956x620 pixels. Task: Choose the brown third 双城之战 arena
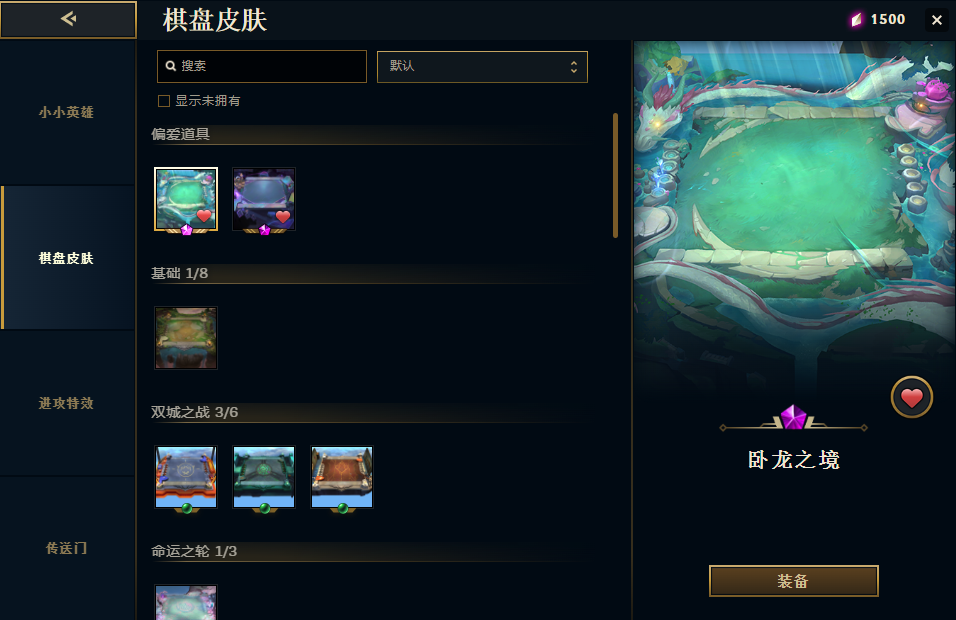pyautogui.click(x=342, y=477)
